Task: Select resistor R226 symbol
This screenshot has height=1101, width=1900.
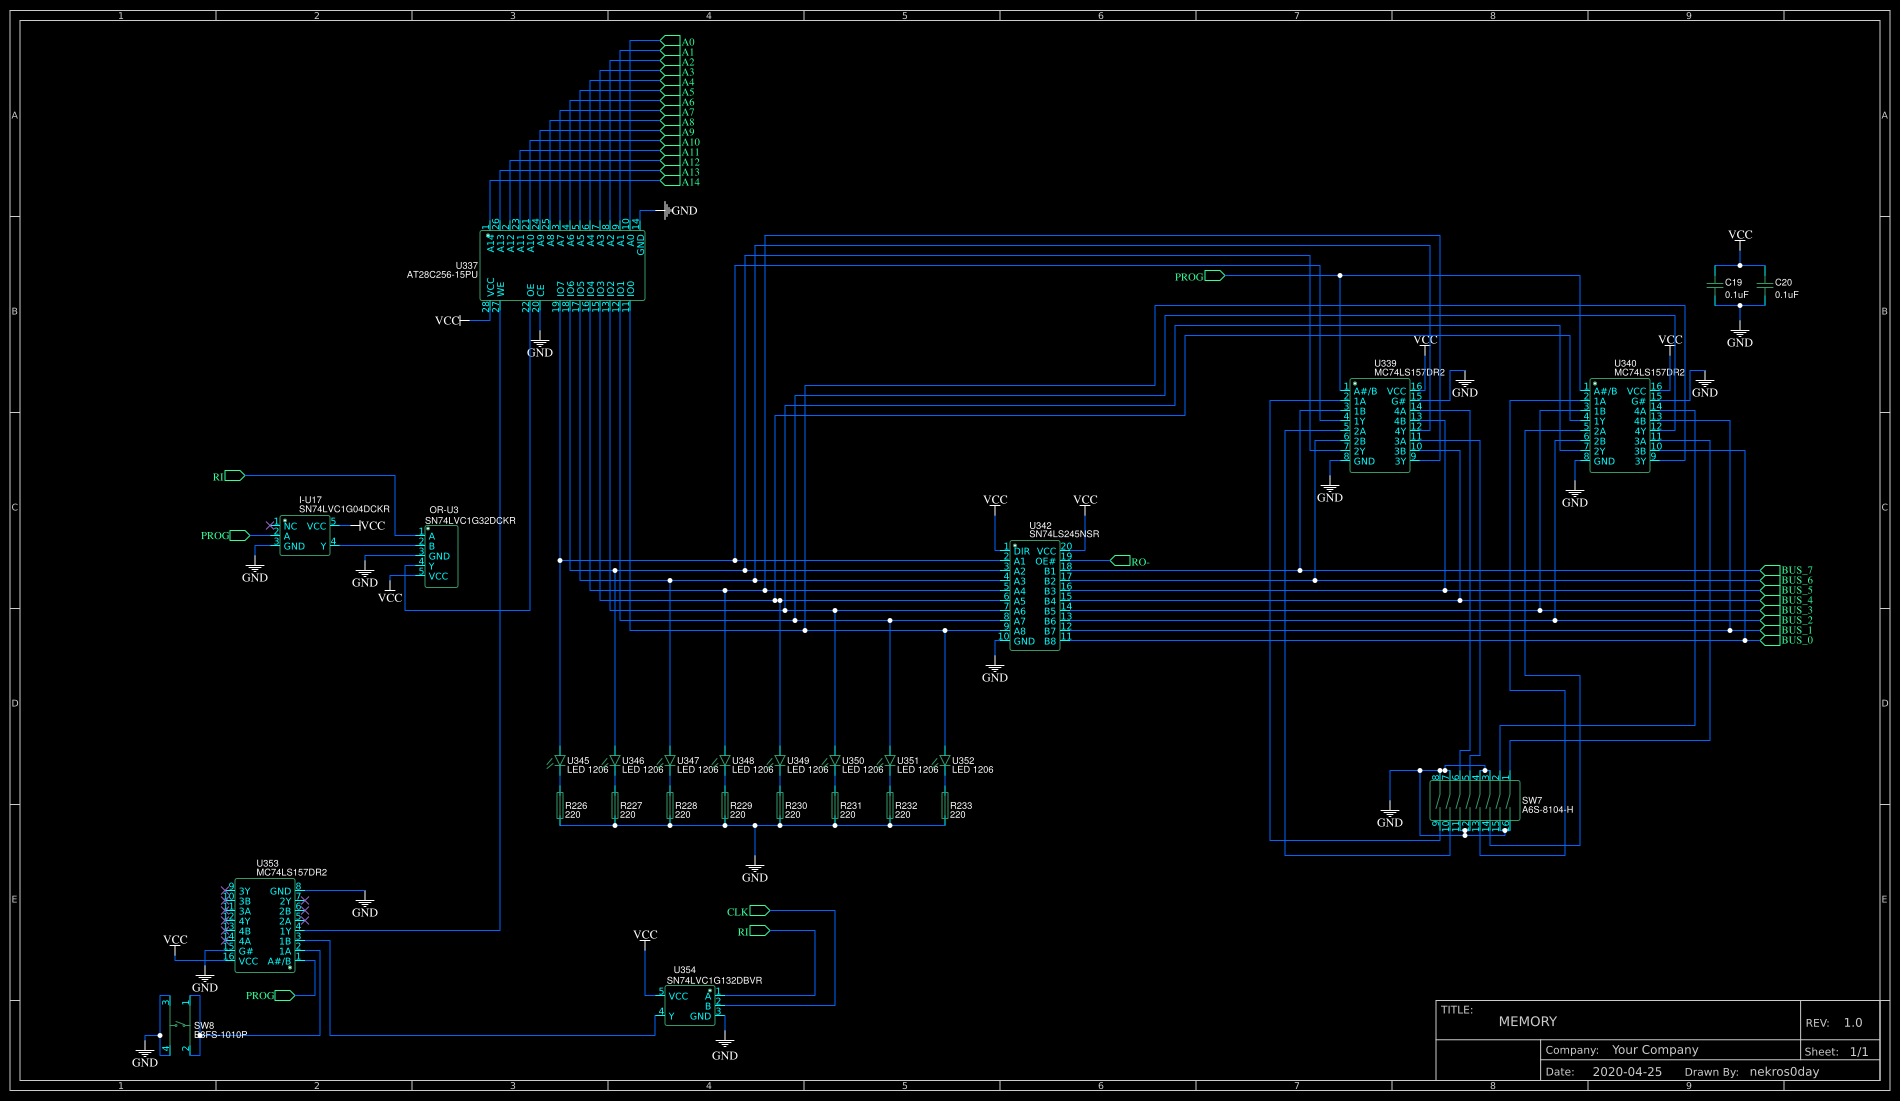Action: point(560,808)
